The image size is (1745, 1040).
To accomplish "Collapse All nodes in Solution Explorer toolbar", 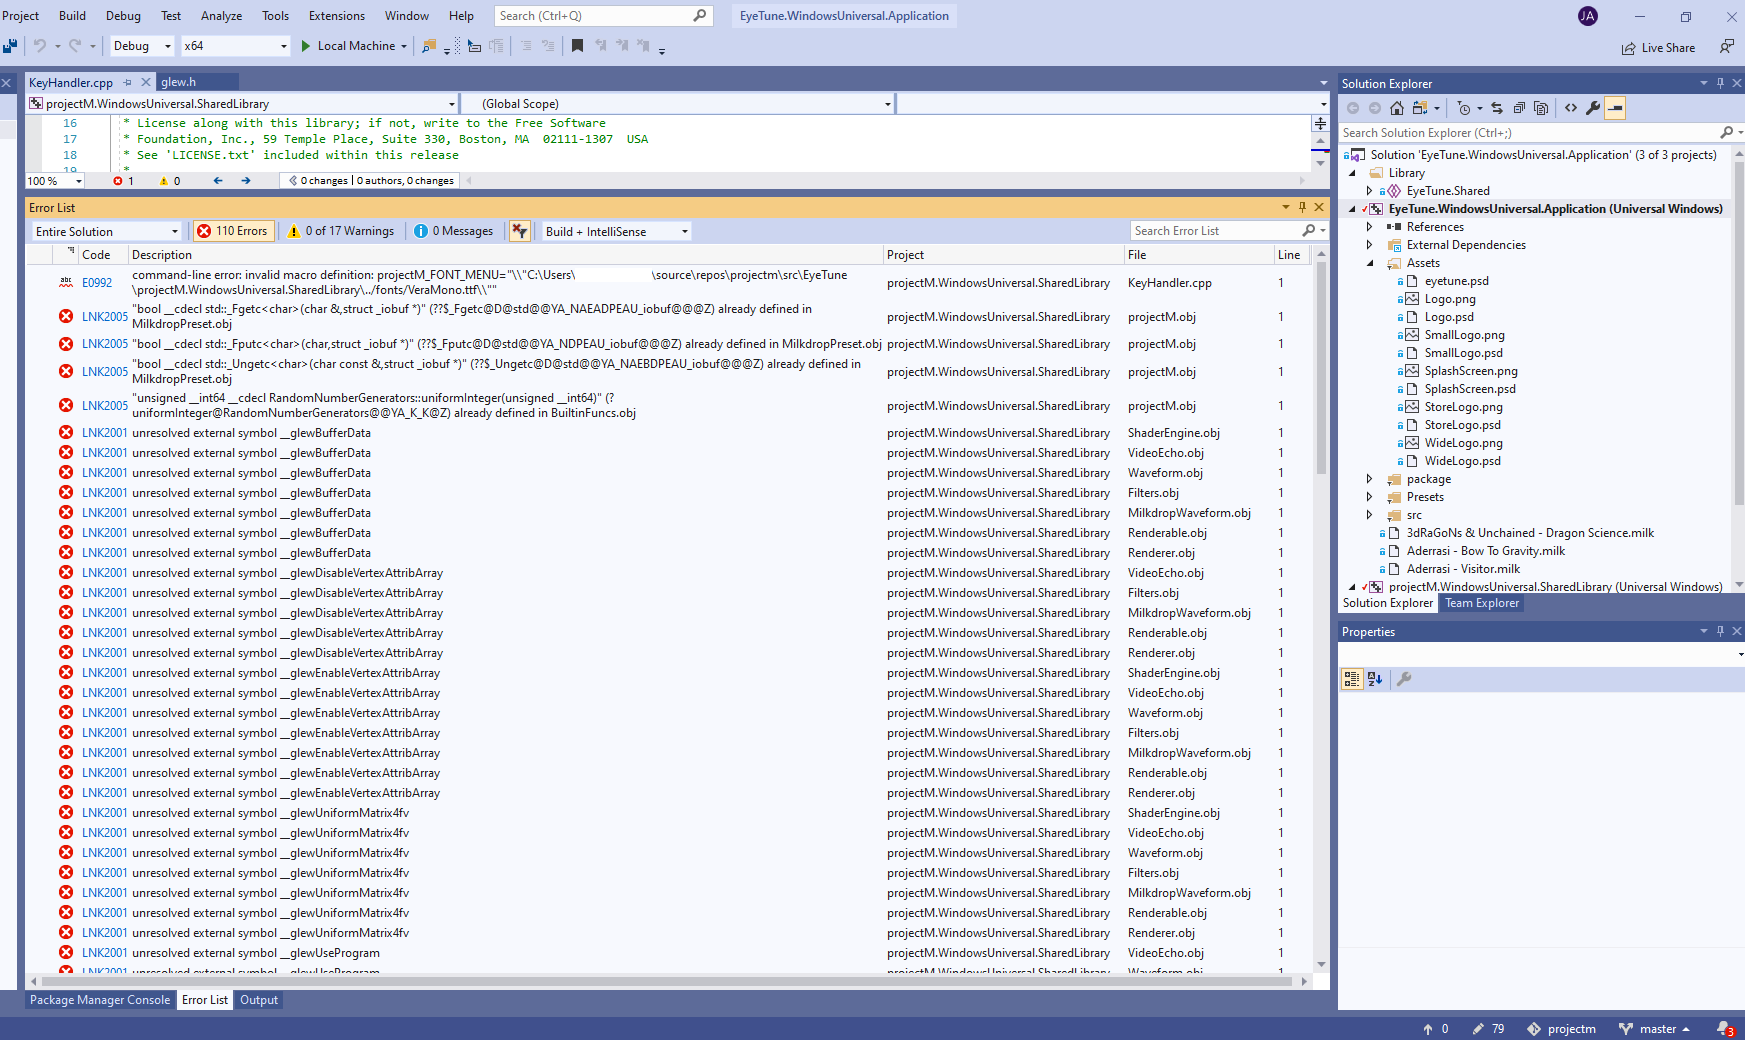I will (x=1519, y=108).
